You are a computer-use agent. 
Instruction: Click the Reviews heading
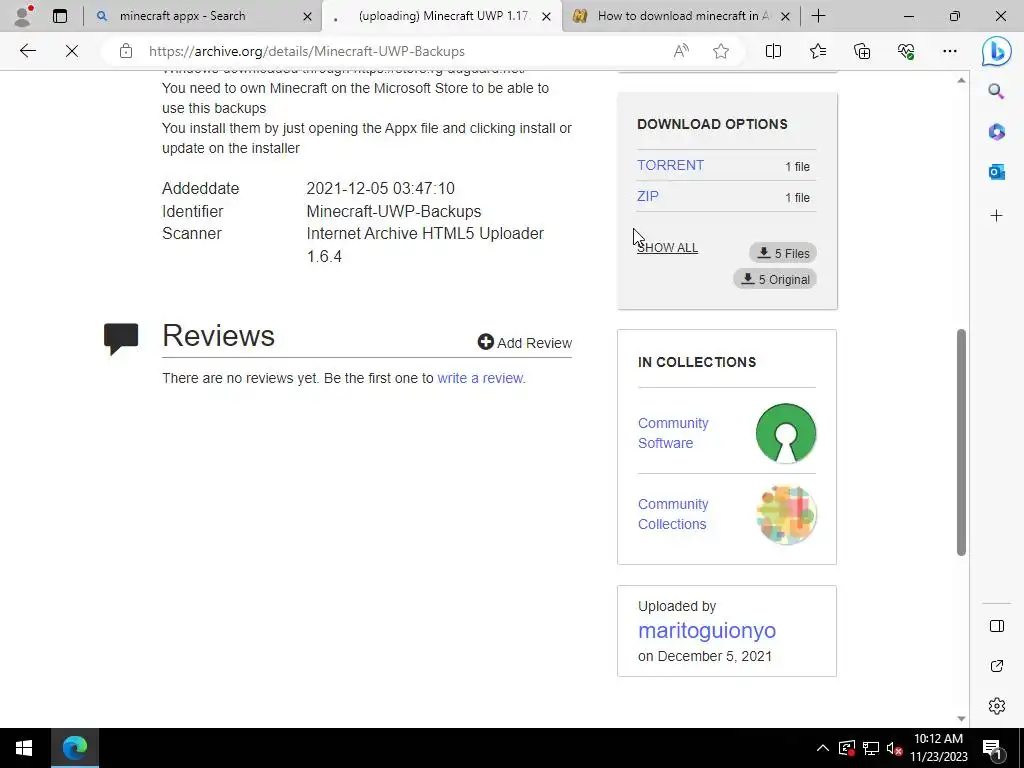(218, 336)
